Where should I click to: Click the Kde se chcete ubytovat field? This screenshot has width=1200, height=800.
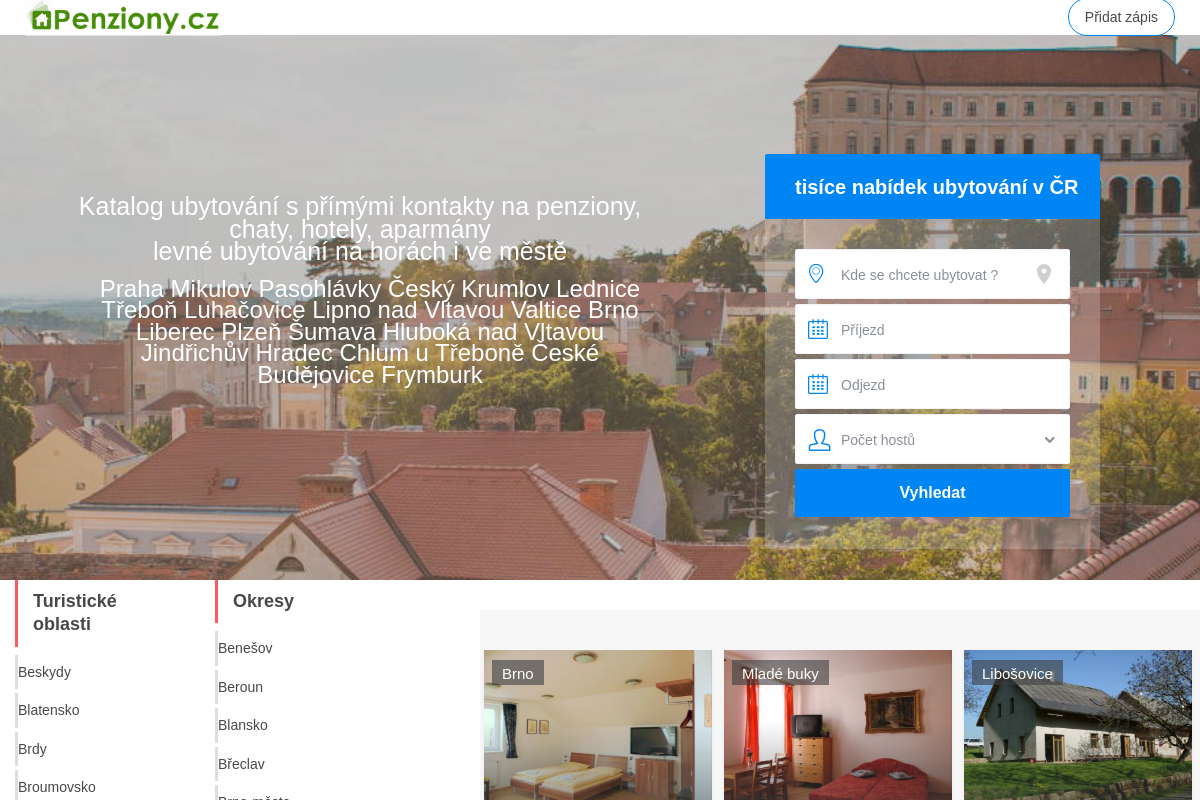[x=932, y=274]
